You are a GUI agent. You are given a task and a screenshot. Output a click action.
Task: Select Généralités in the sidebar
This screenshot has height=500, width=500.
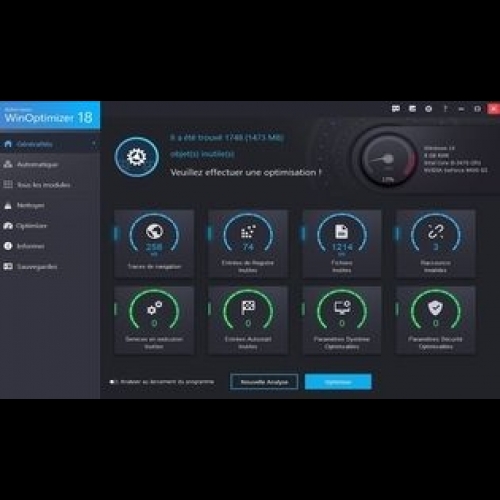50,144
